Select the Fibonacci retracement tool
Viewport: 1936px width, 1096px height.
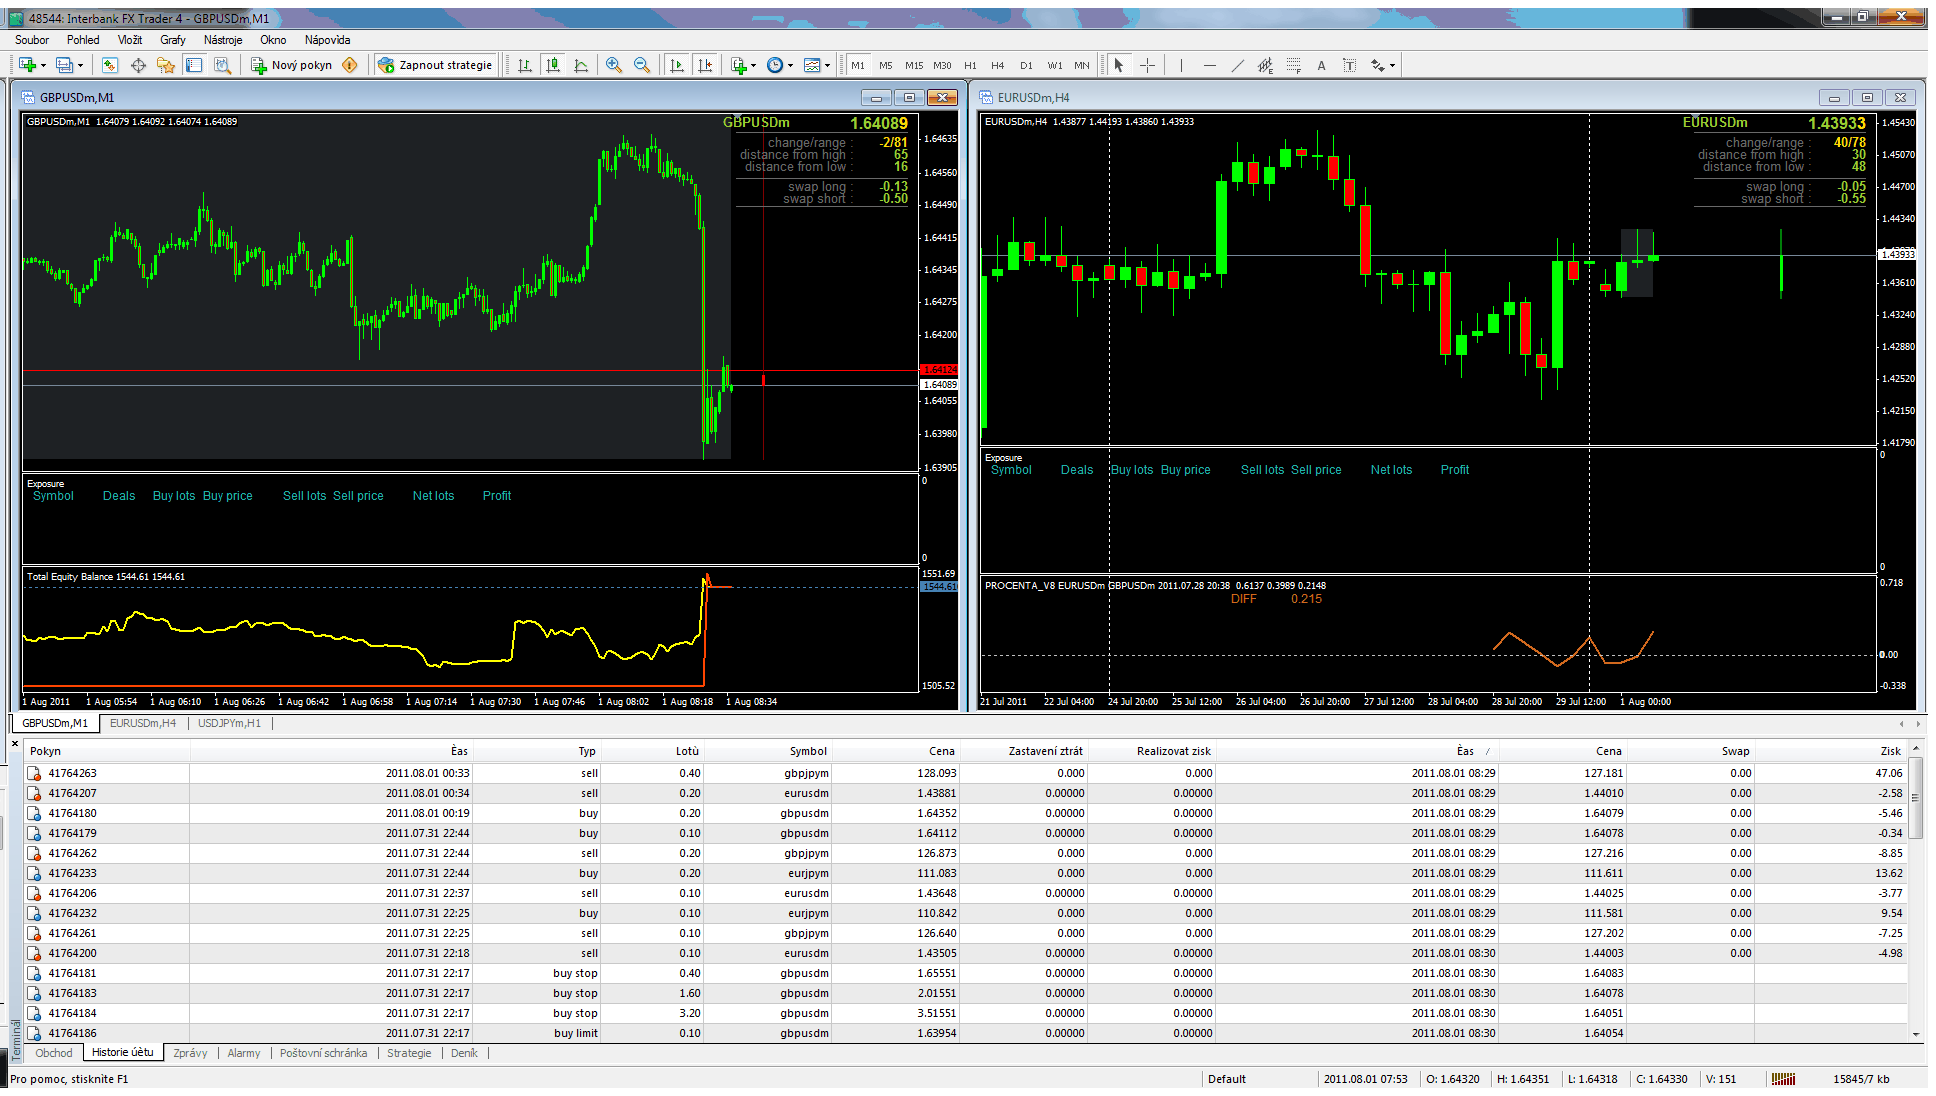[x=1293, y=65]
